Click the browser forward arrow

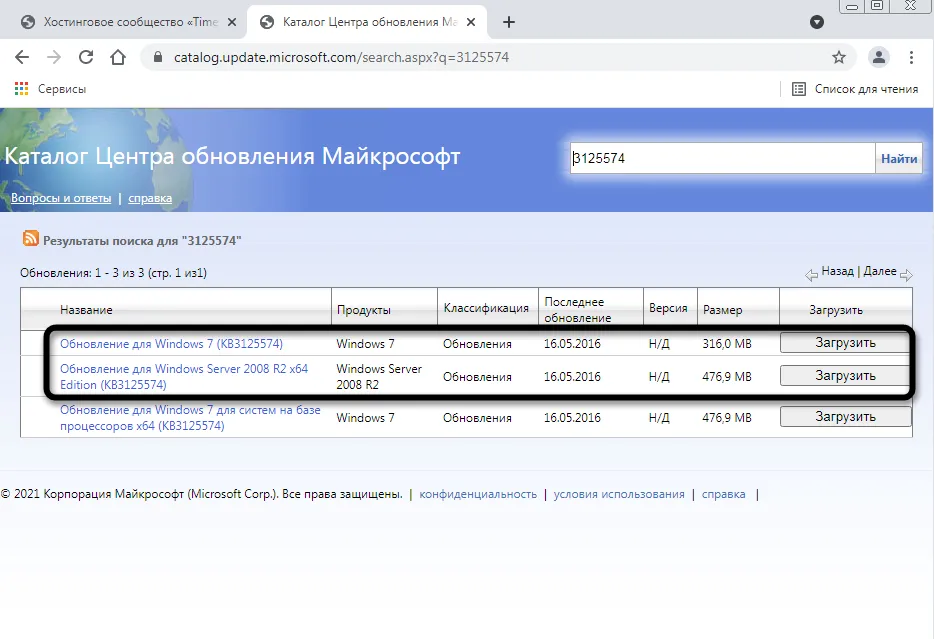(54, 57)
